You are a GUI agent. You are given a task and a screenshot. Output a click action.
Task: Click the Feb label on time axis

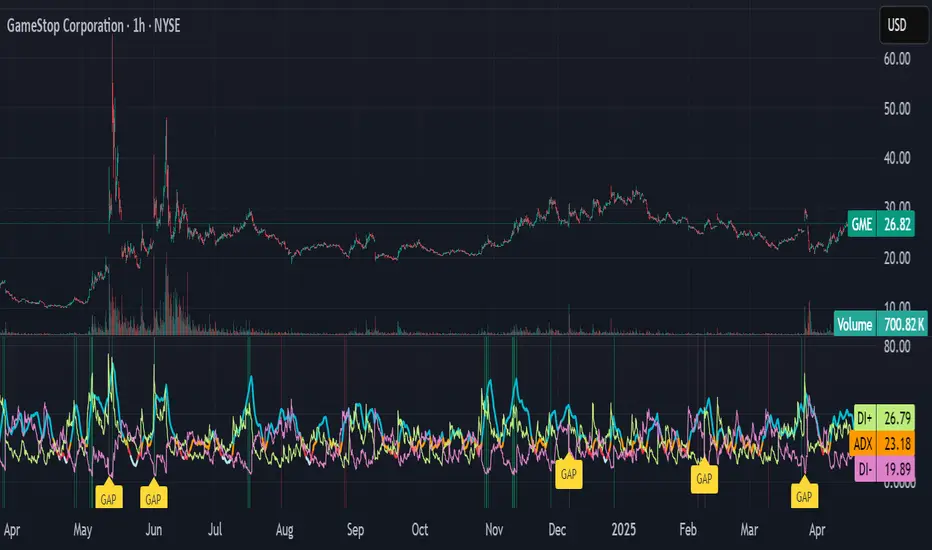click(688, 529)
